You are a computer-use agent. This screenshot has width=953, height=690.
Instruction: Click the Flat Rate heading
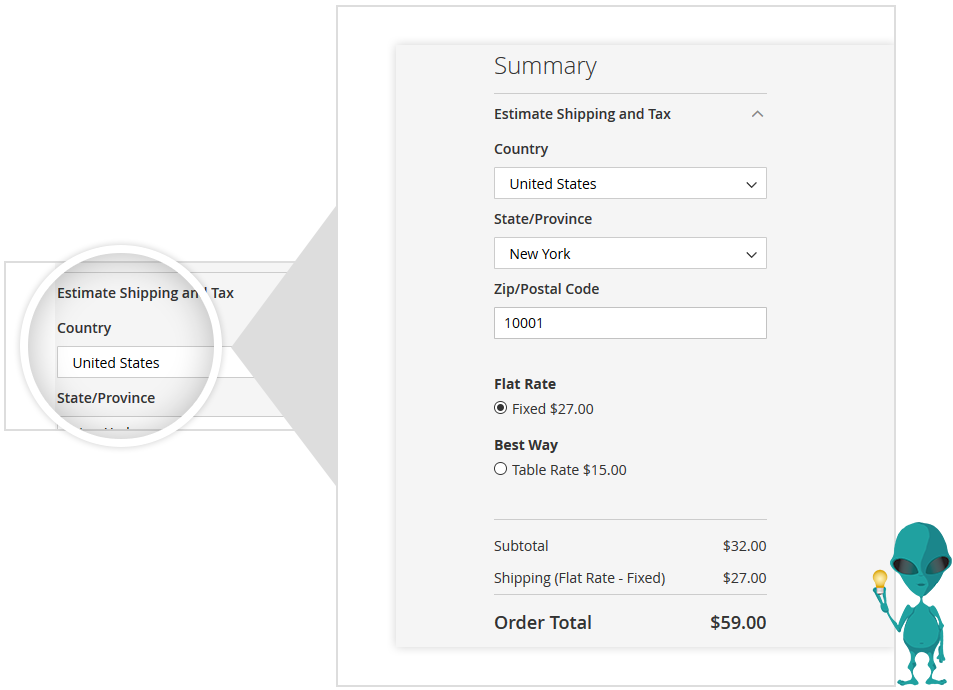tap(525, 384)
